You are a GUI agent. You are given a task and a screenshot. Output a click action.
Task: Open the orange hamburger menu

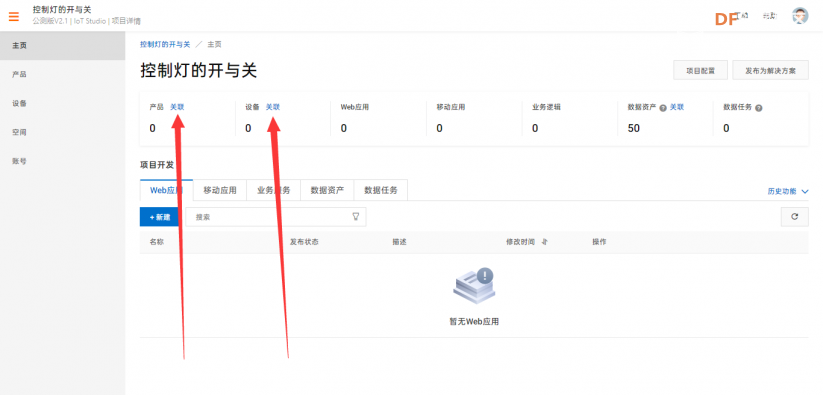(x=14, y=16)
